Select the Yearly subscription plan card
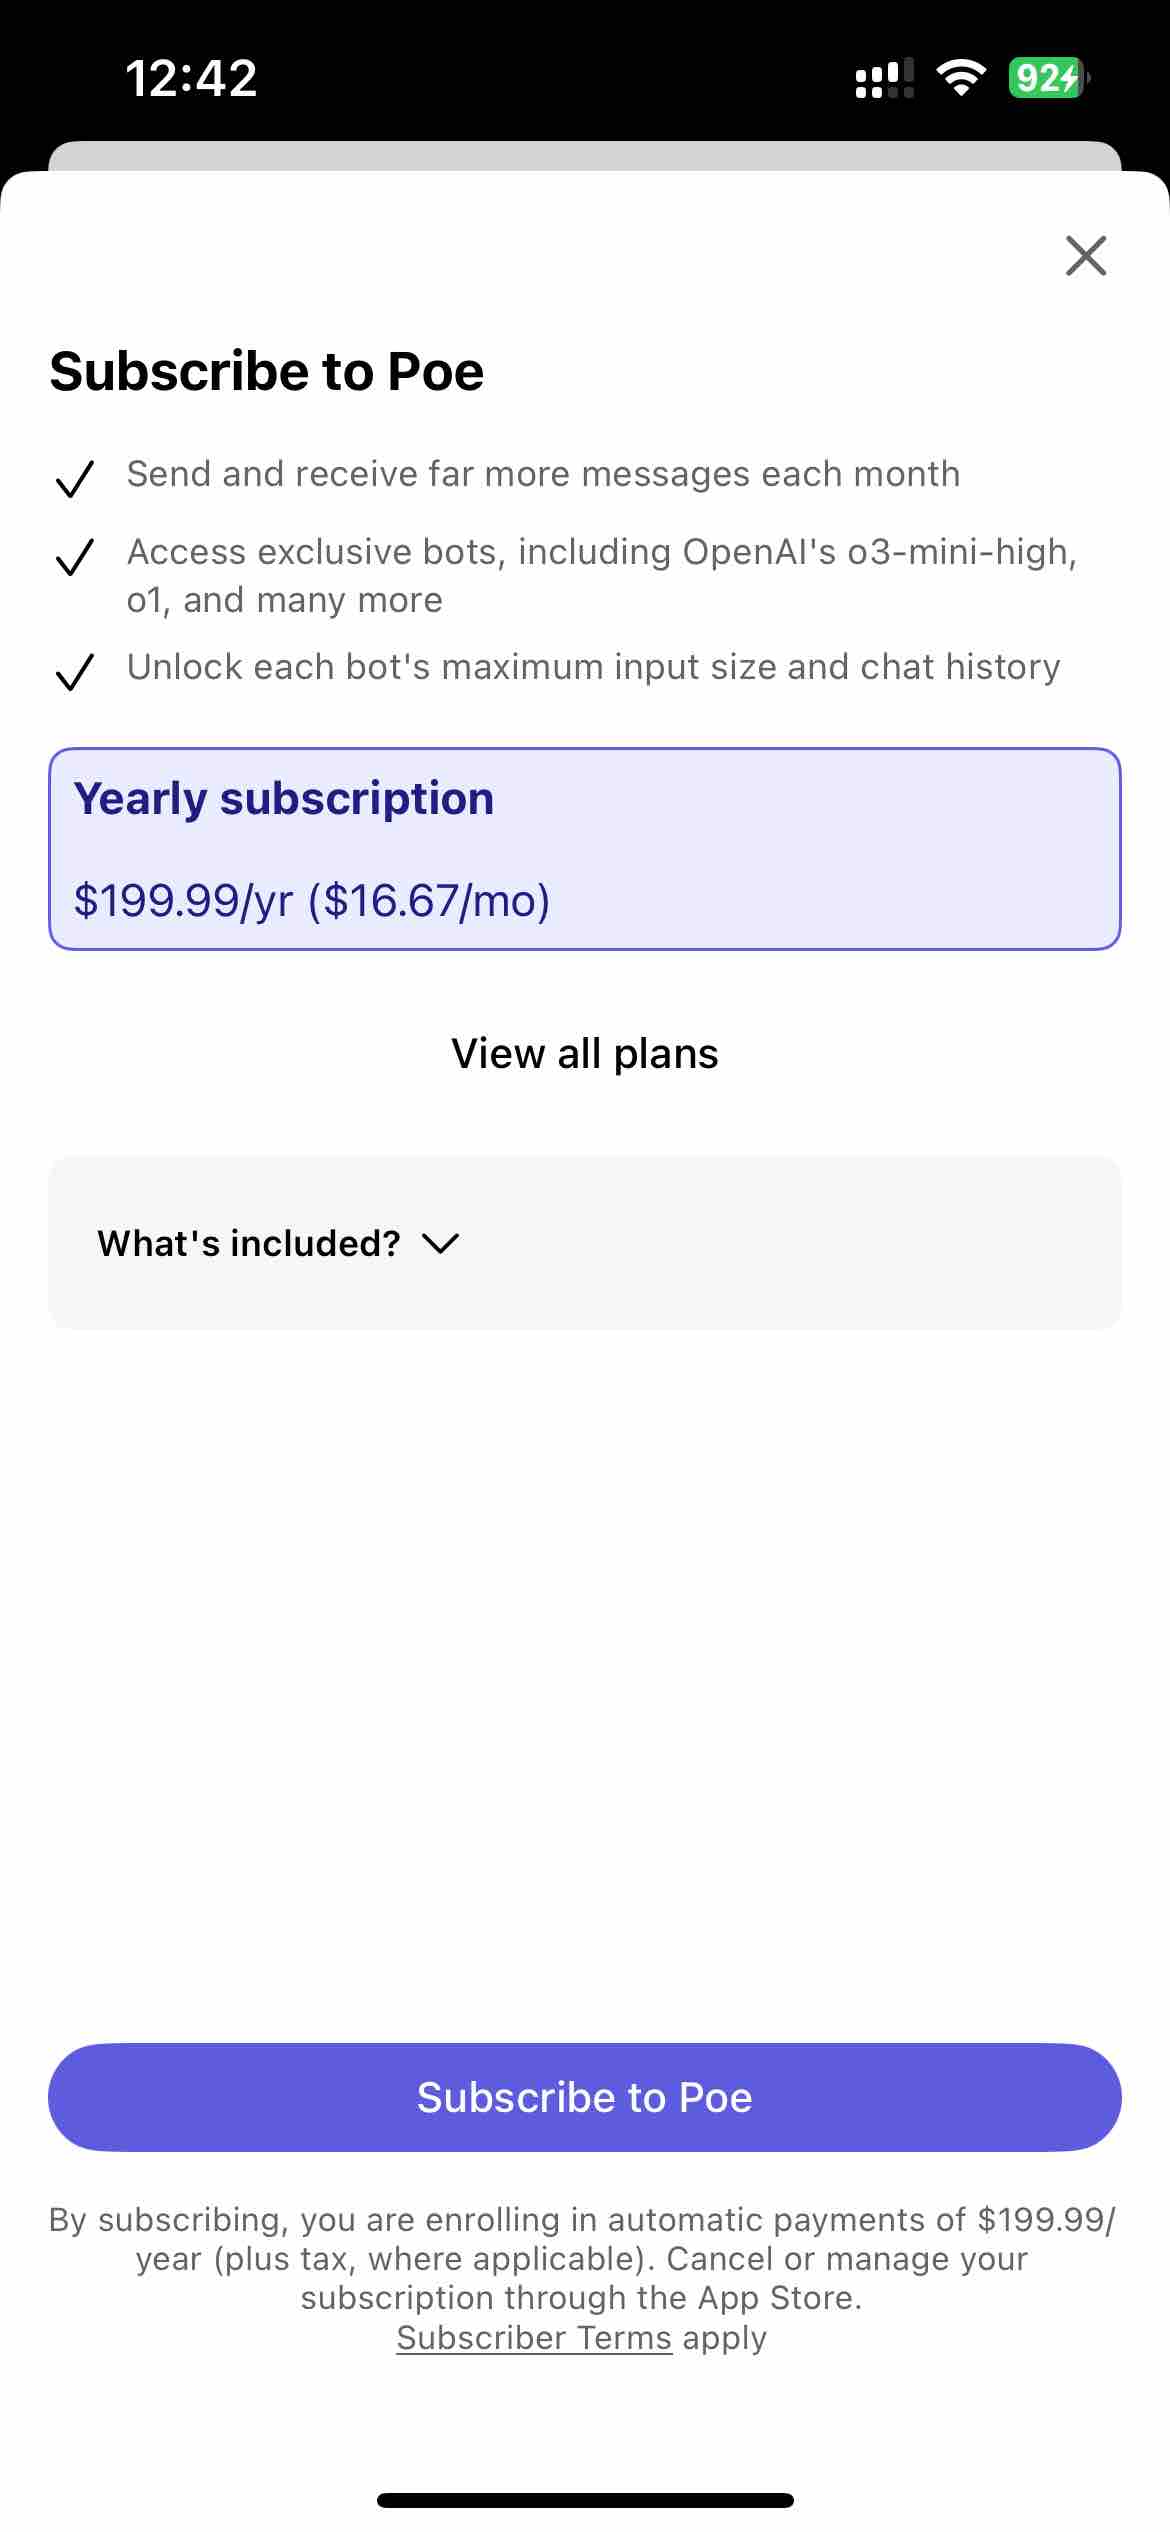 (585, 849)
